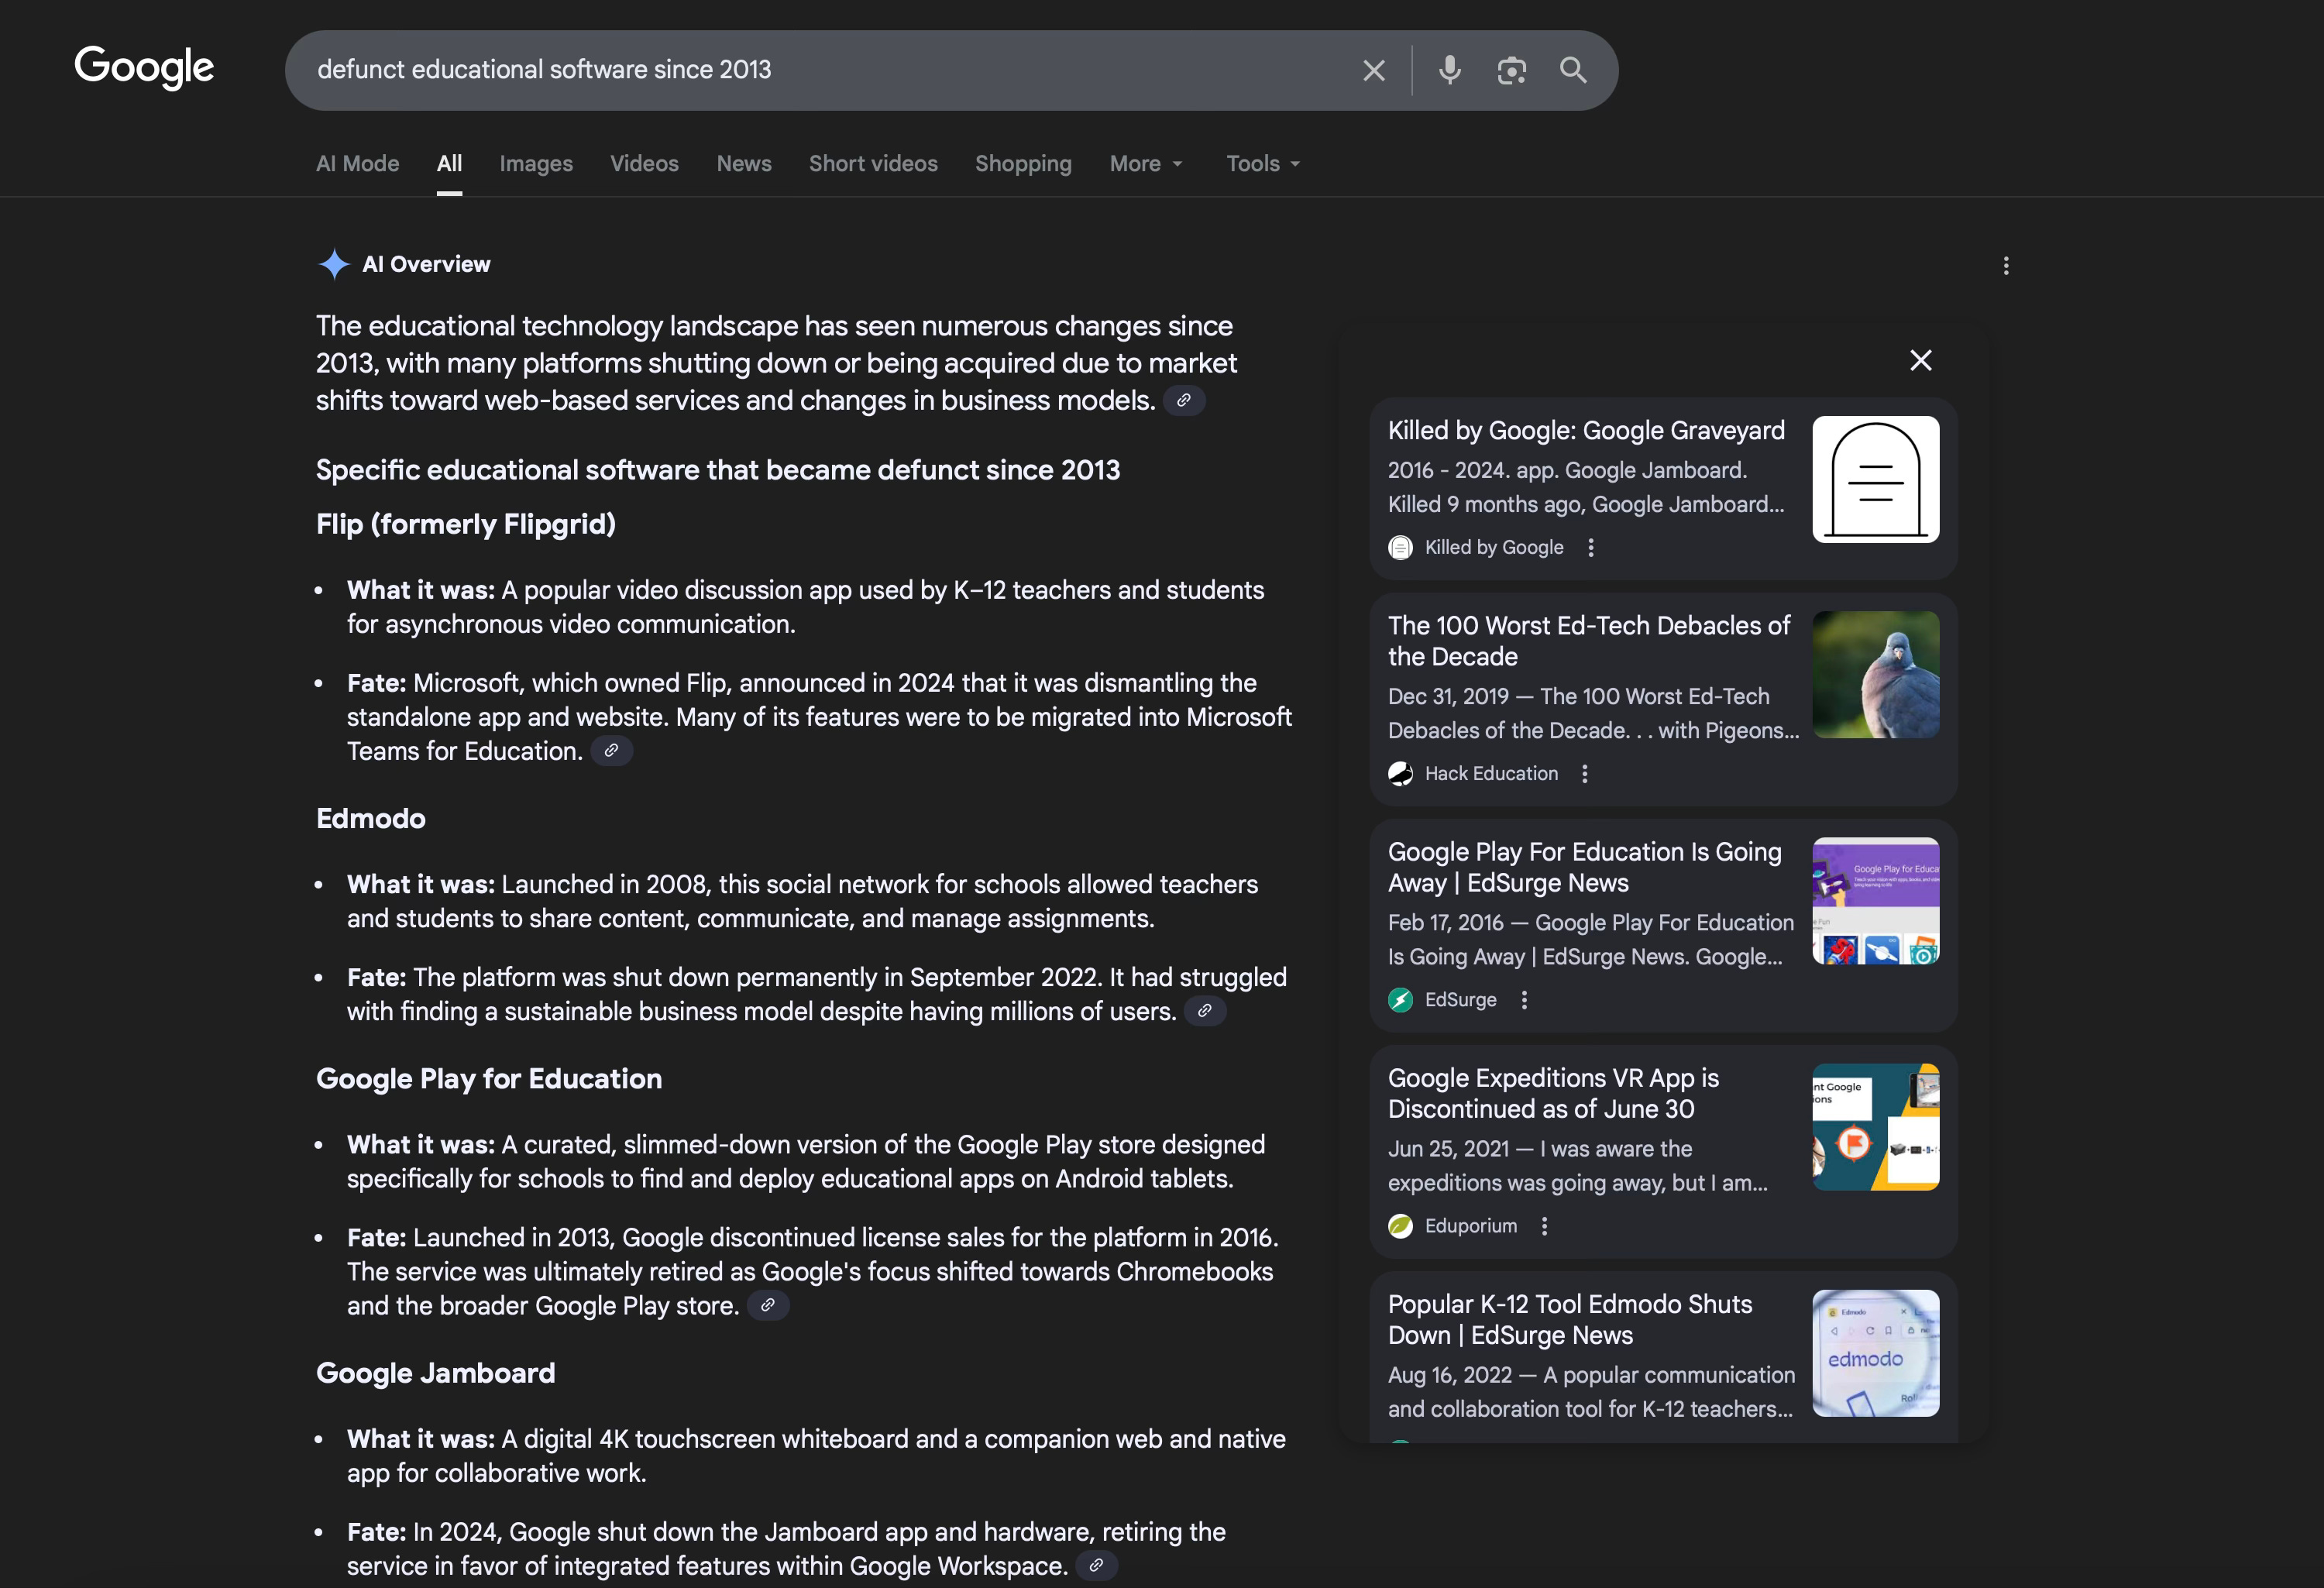Click the Edmodo article thumbnail

[1875, 1352]
